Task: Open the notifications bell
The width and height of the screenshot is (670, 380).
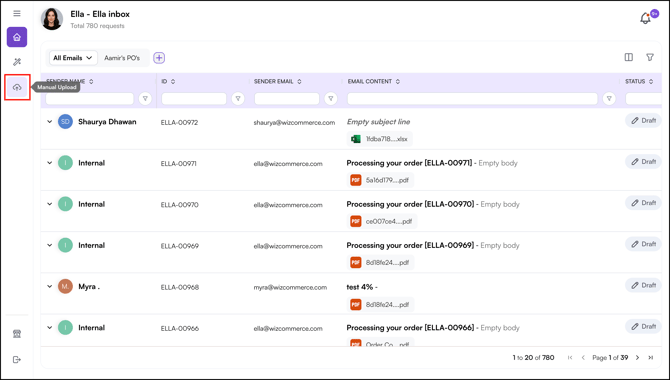Action: point(645,18)
